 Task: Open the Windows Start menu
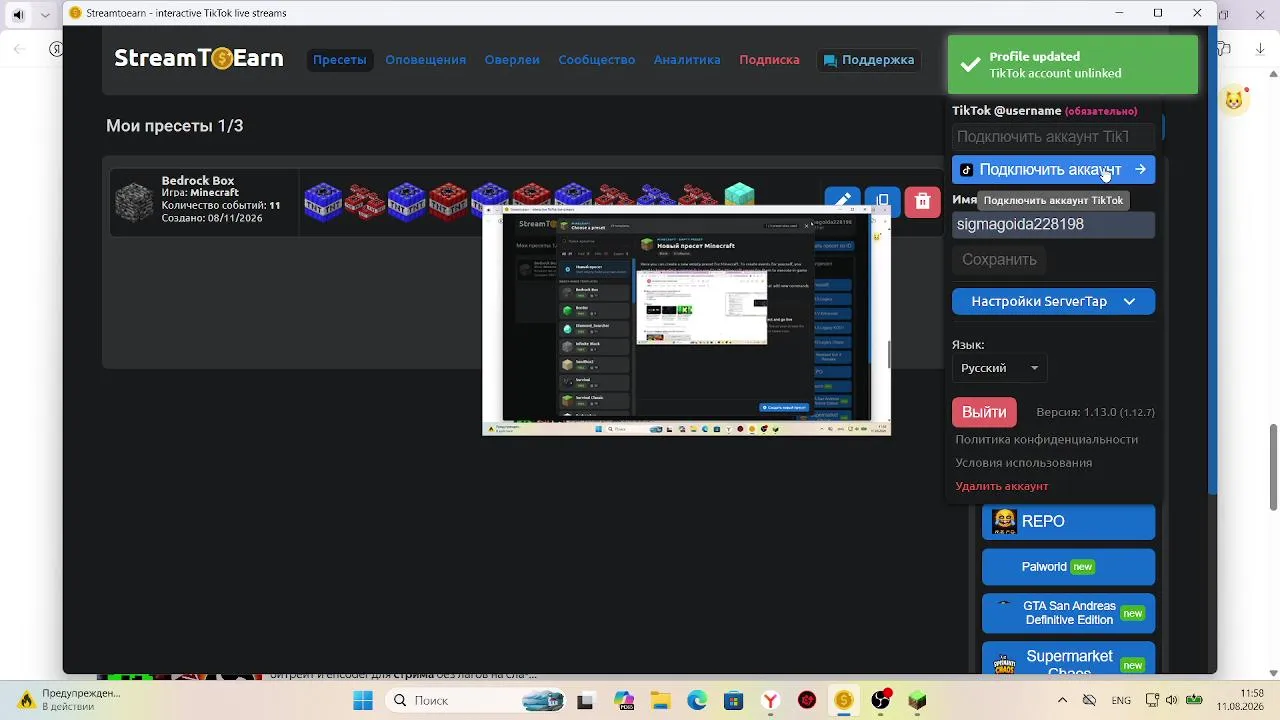pyautogui.click(x=363, y=700)
